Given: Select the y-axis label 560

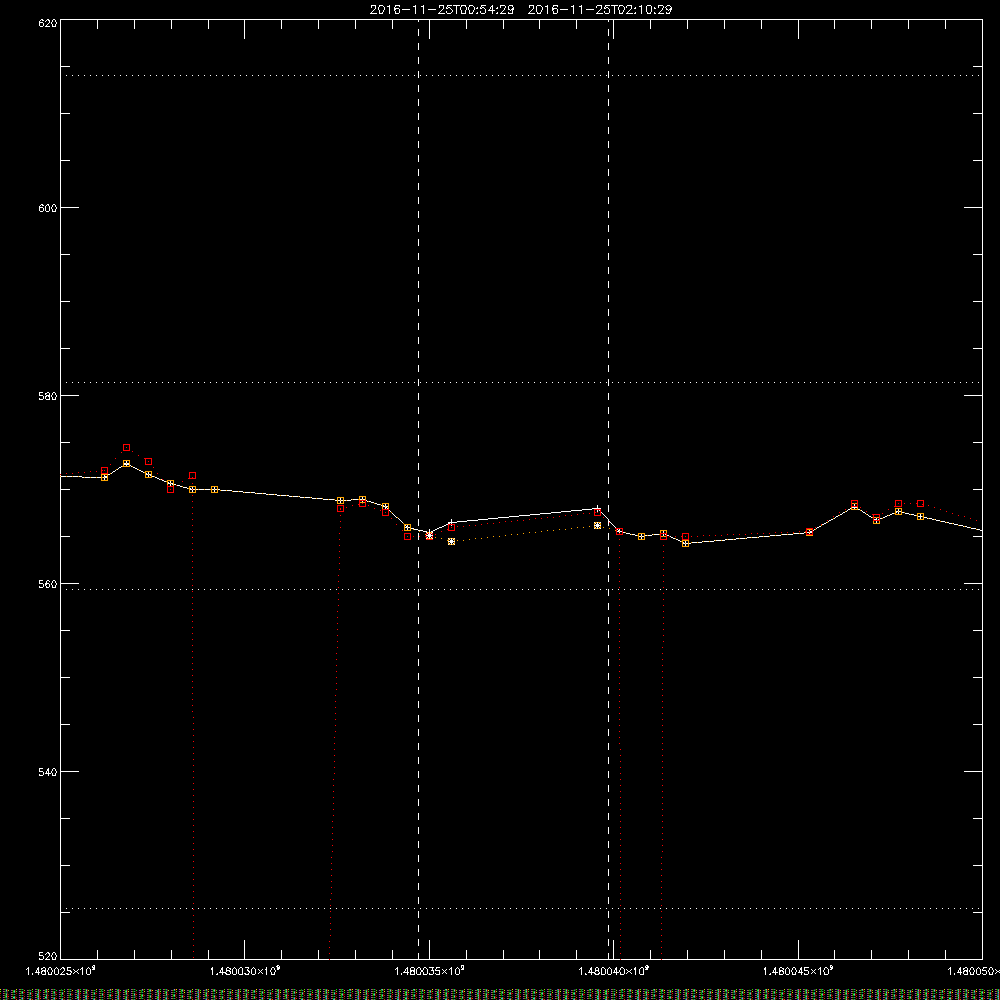Looking at the screenshot, I should coord(48,584).
